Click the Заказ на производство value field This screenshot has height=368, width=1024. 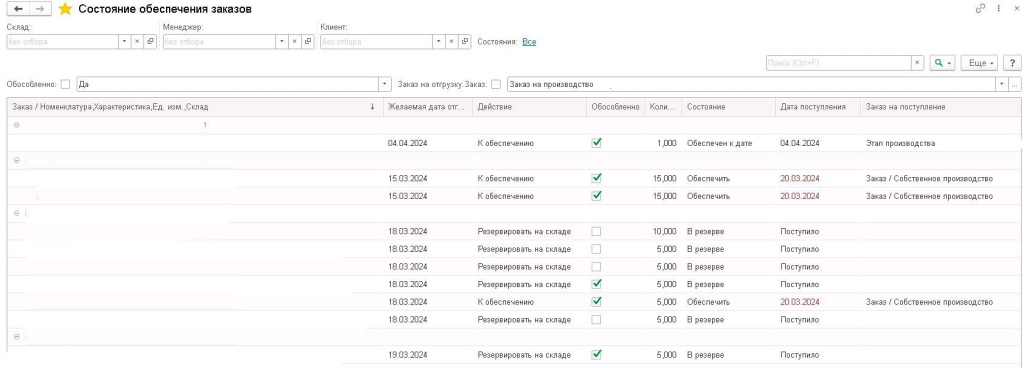tap(751, 85)
